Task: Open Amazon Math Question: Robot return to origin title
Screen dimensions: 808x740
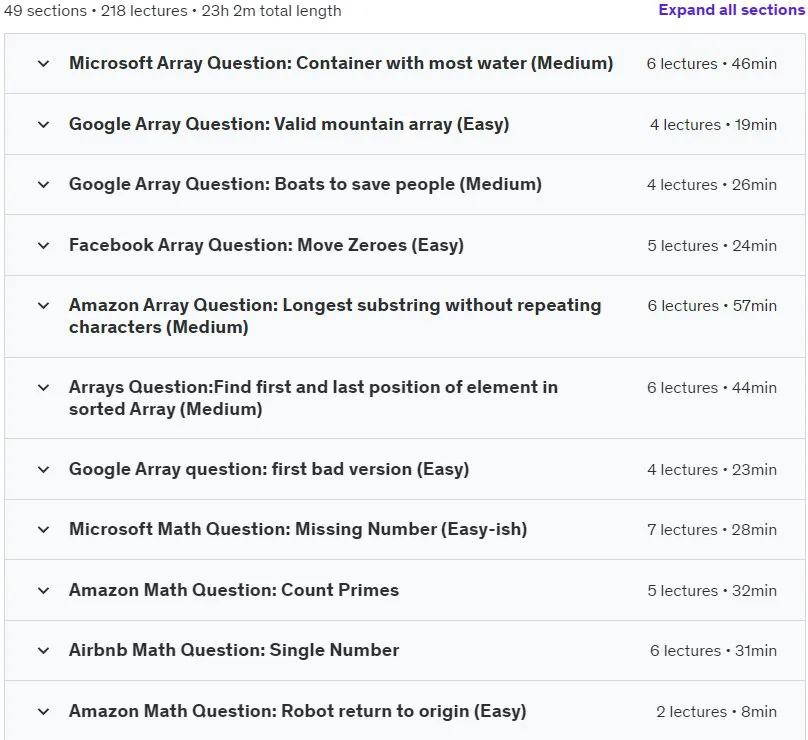Action: (297, 711)
